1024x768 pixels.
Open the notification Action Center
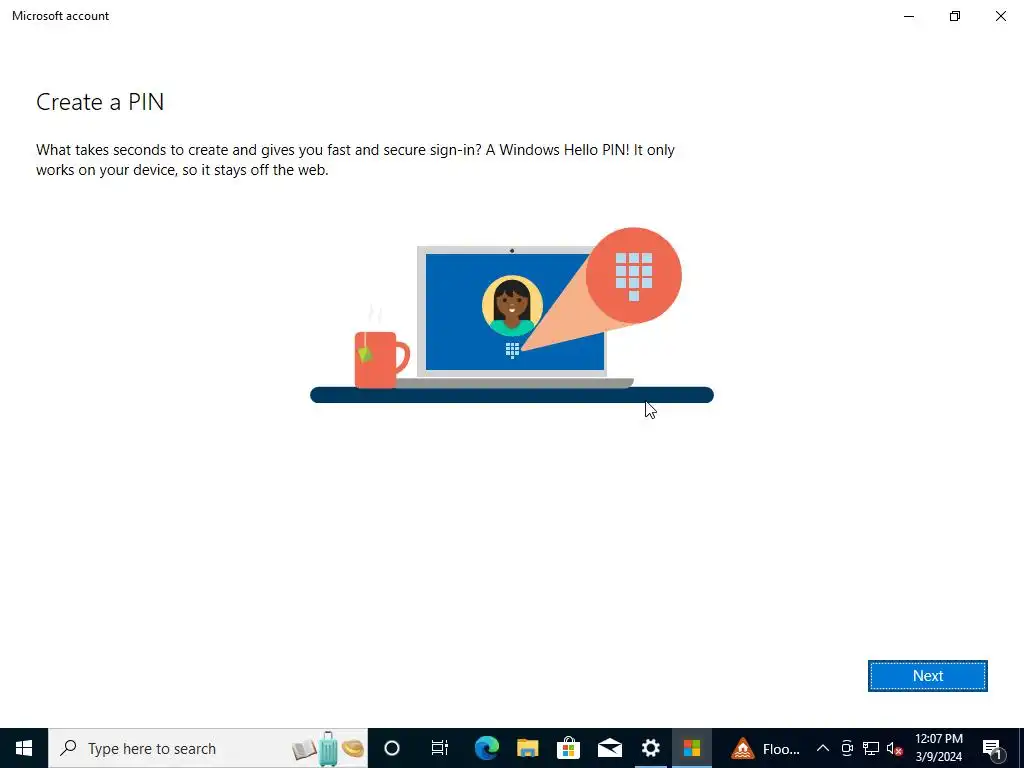[992, 748]
